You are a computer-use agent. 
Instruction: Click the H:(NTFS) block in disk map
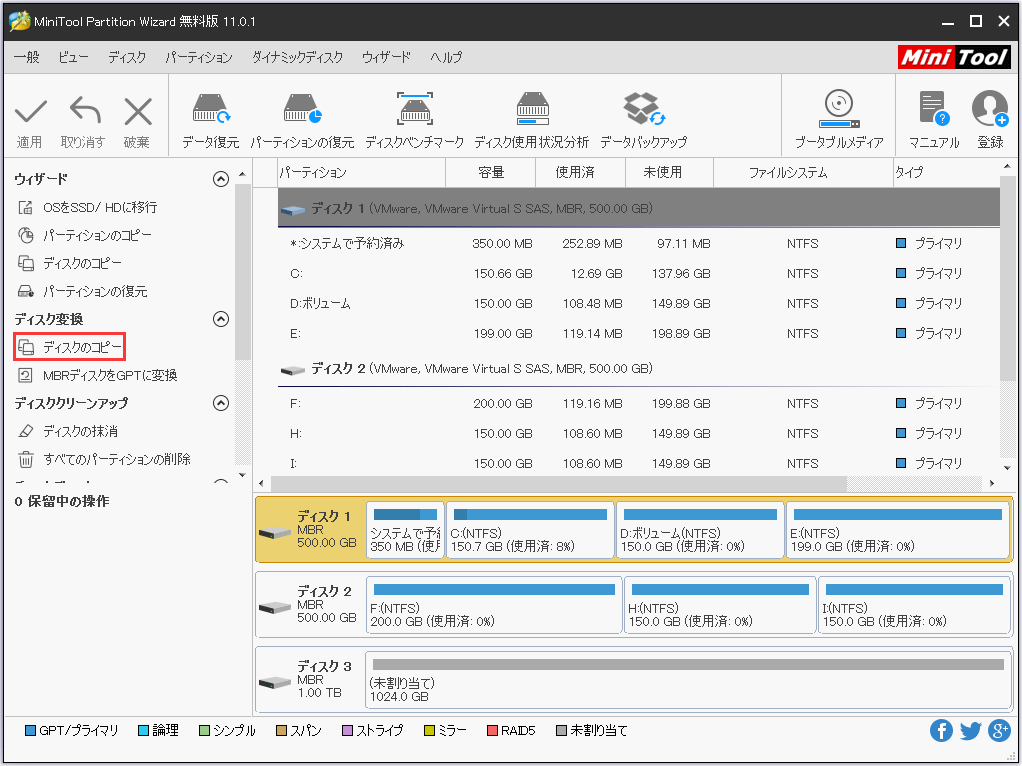coord(720,606)
